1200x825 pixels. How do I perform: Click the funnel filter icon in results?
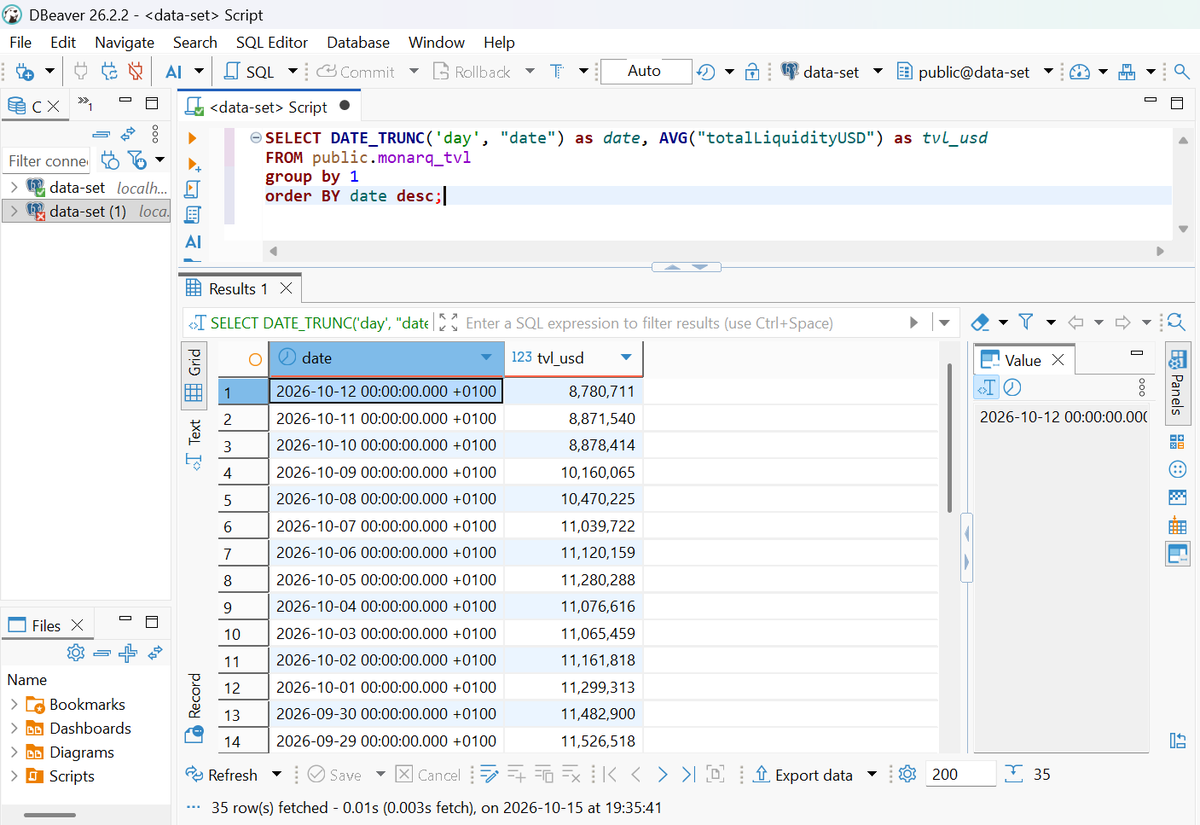point(1026,322)
